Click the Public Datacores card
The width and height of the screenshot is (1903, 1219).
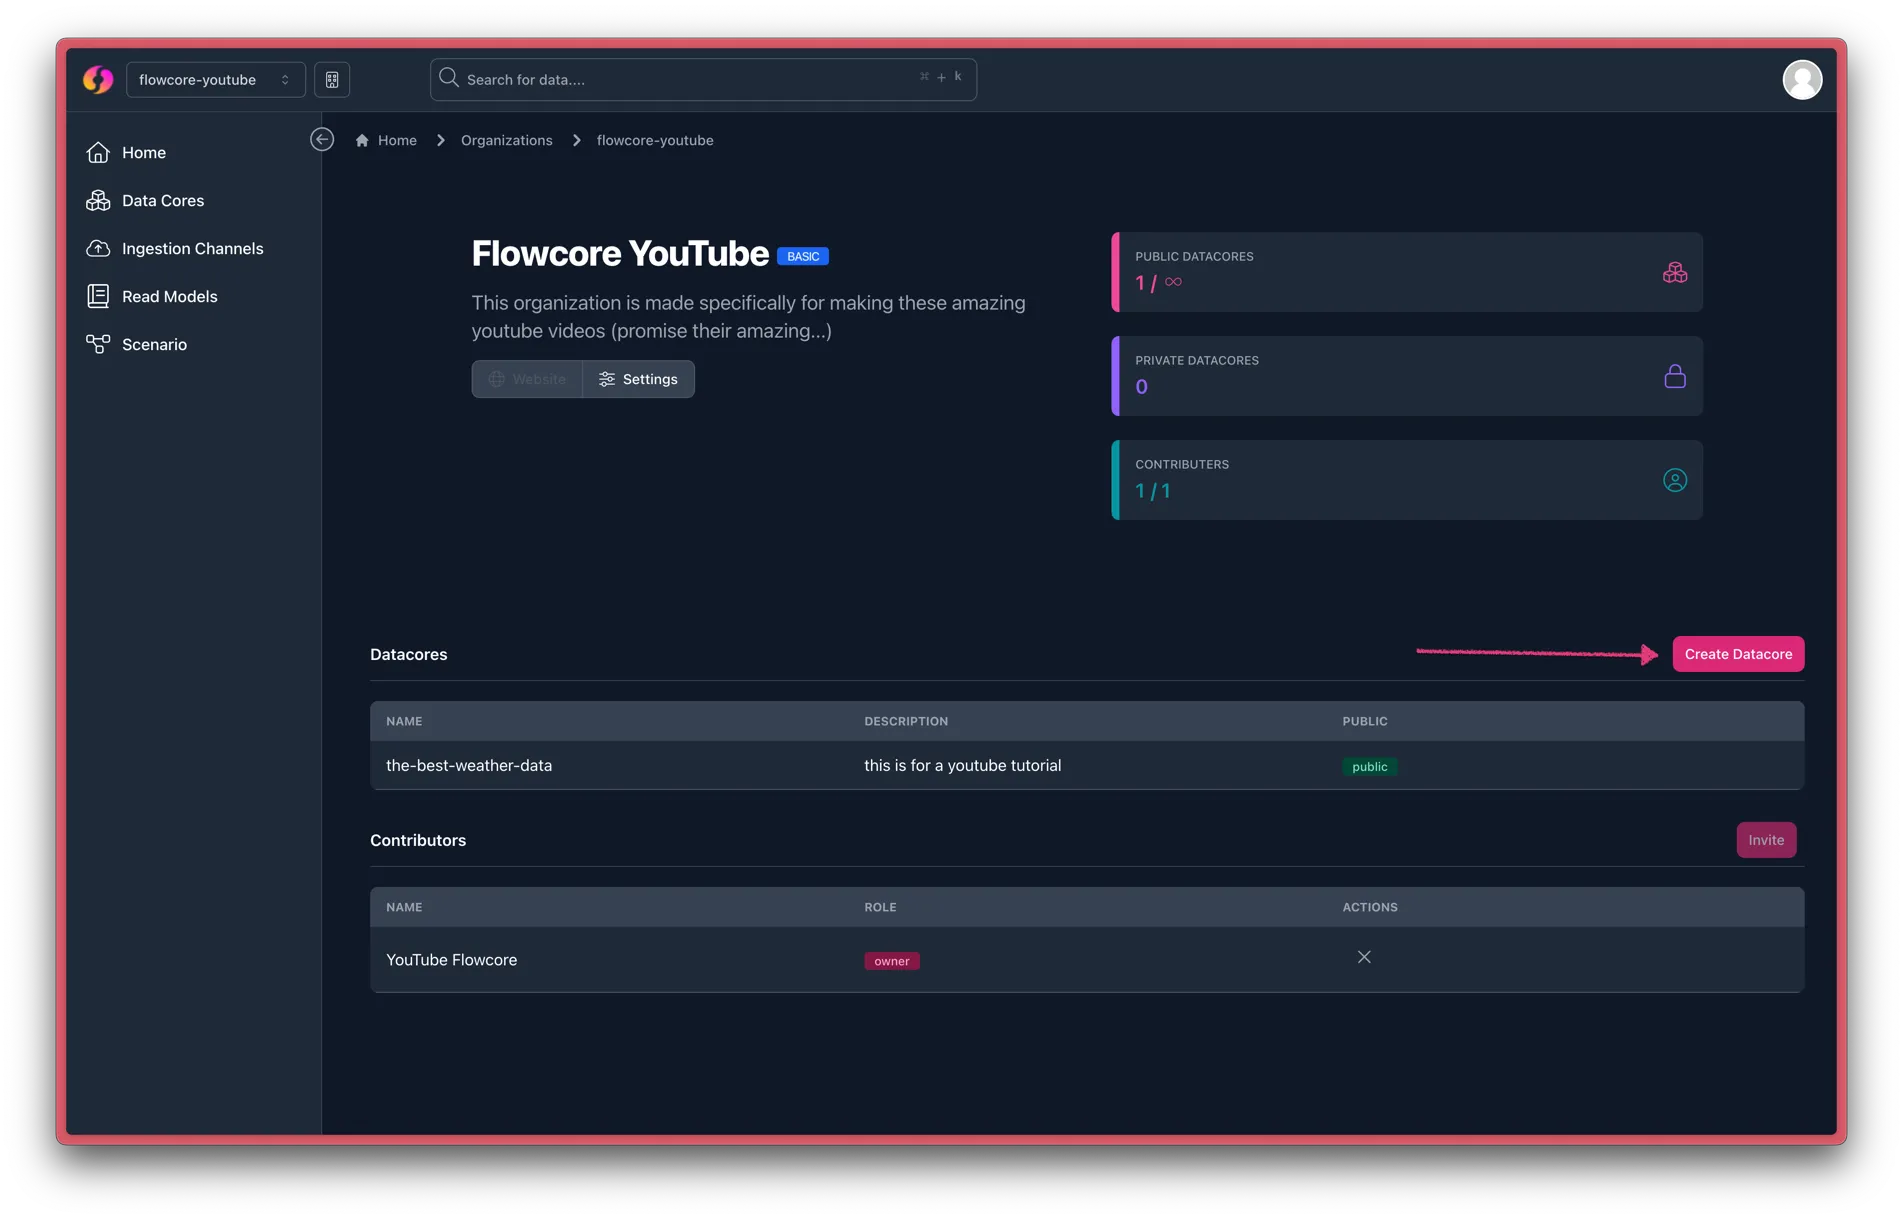(x=1407, y=272)
